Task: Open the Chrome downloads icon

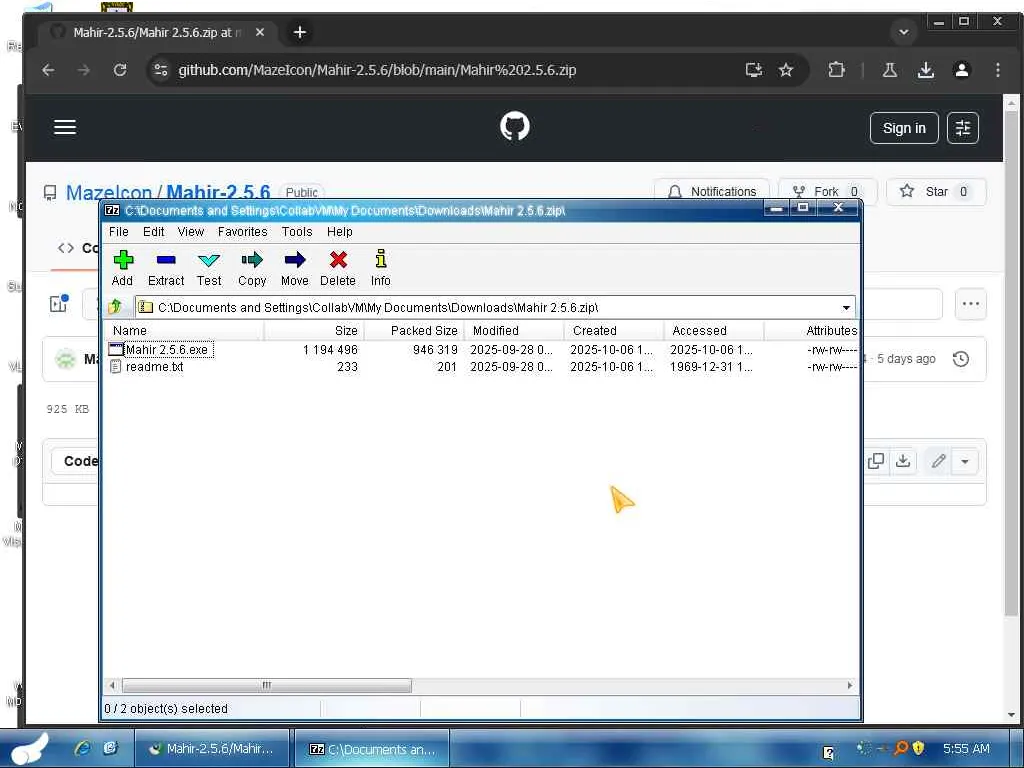Action: click(x=925, y=70)
